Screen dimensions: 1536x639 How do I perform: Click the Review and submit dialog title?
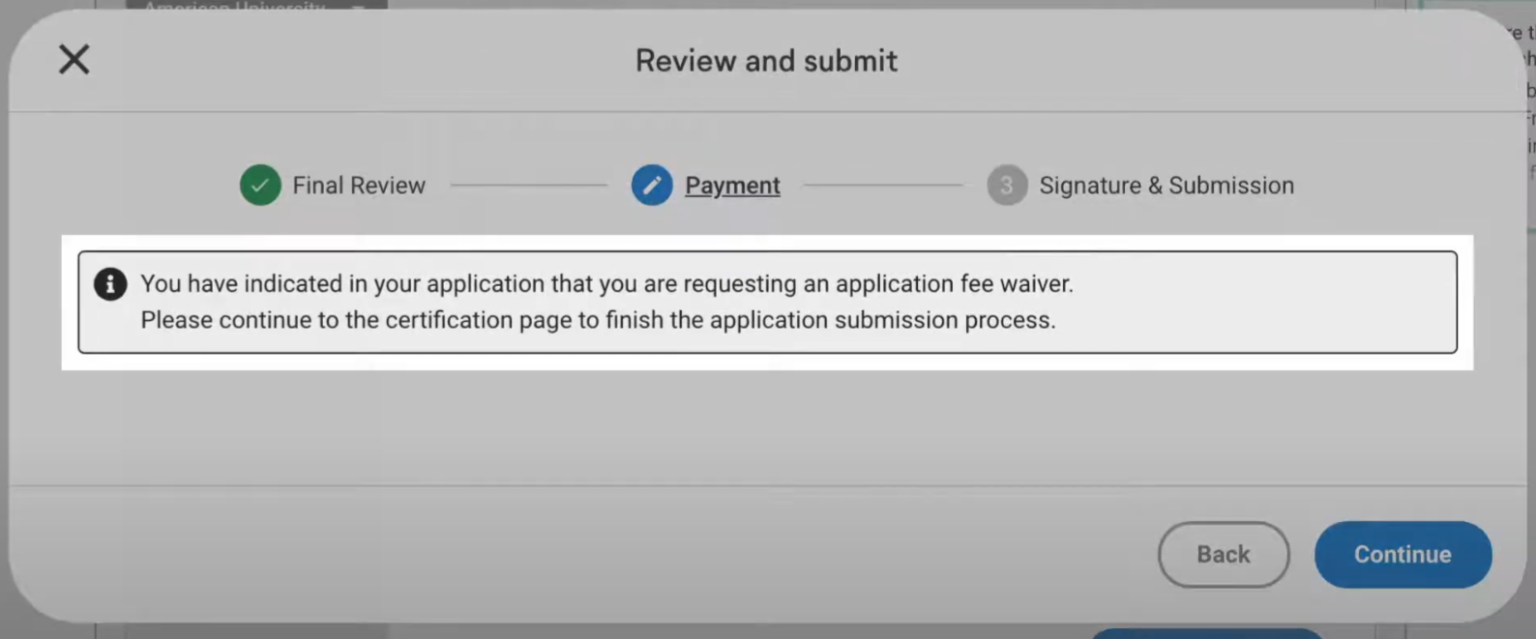tap(765, 60)
